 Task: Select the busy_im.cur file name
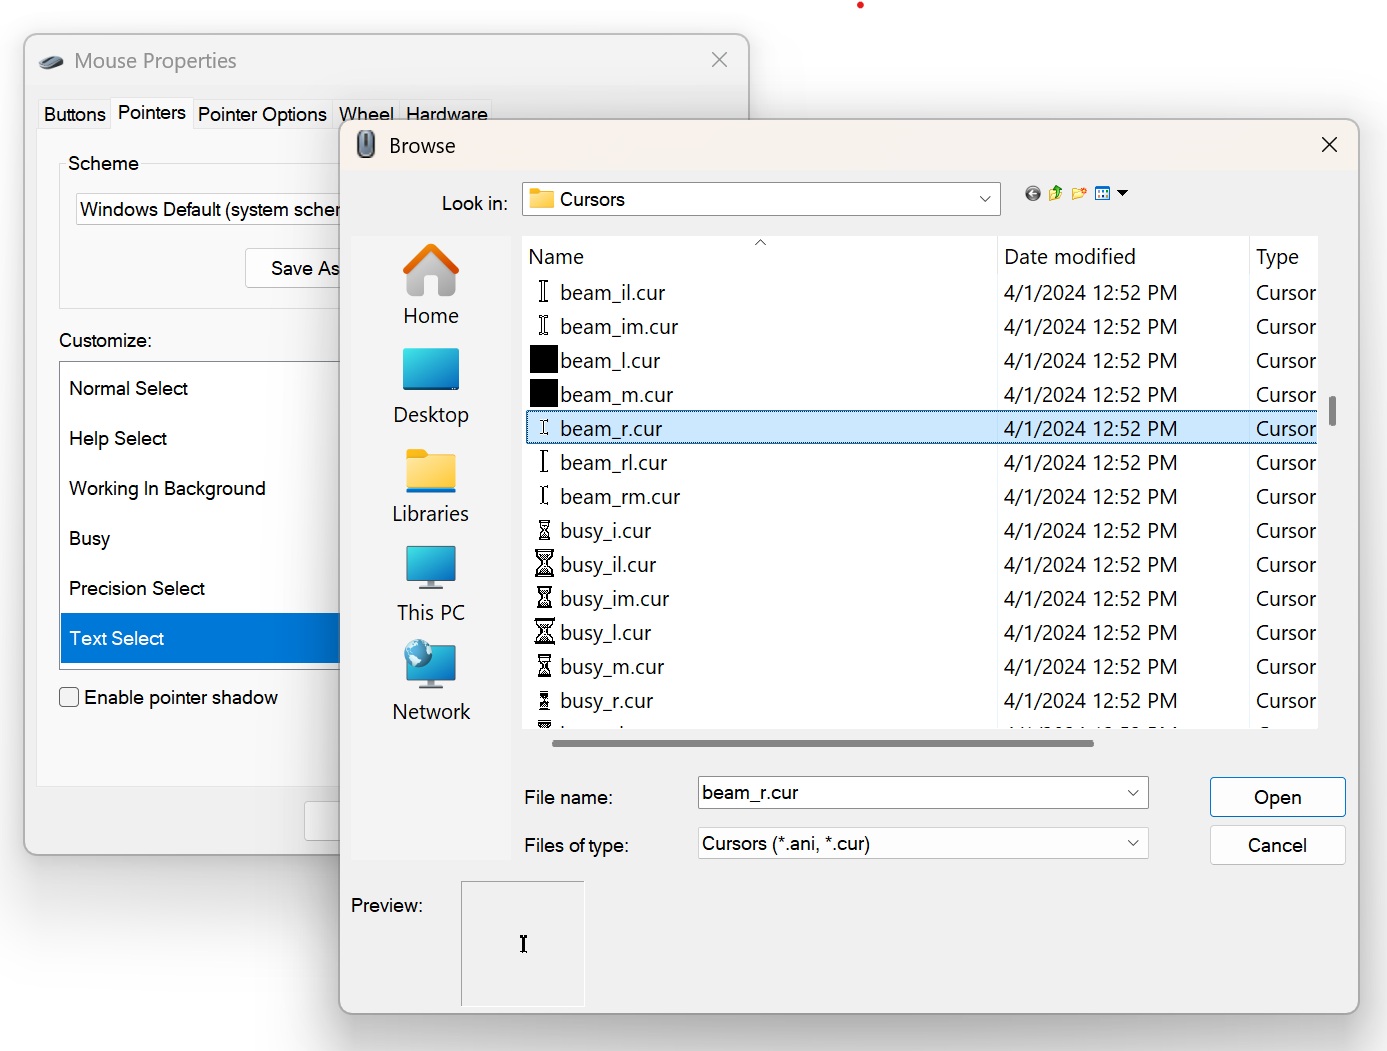tap(614, 599)
